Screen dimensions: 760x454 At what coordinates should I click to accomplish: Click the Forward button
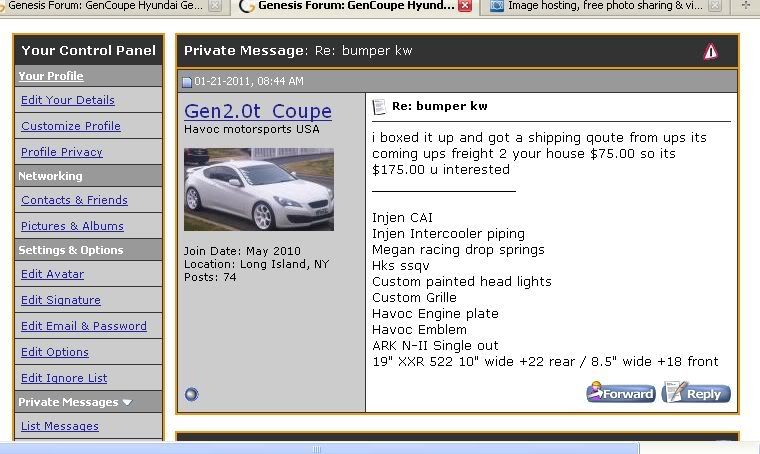[x=621, y=393]
